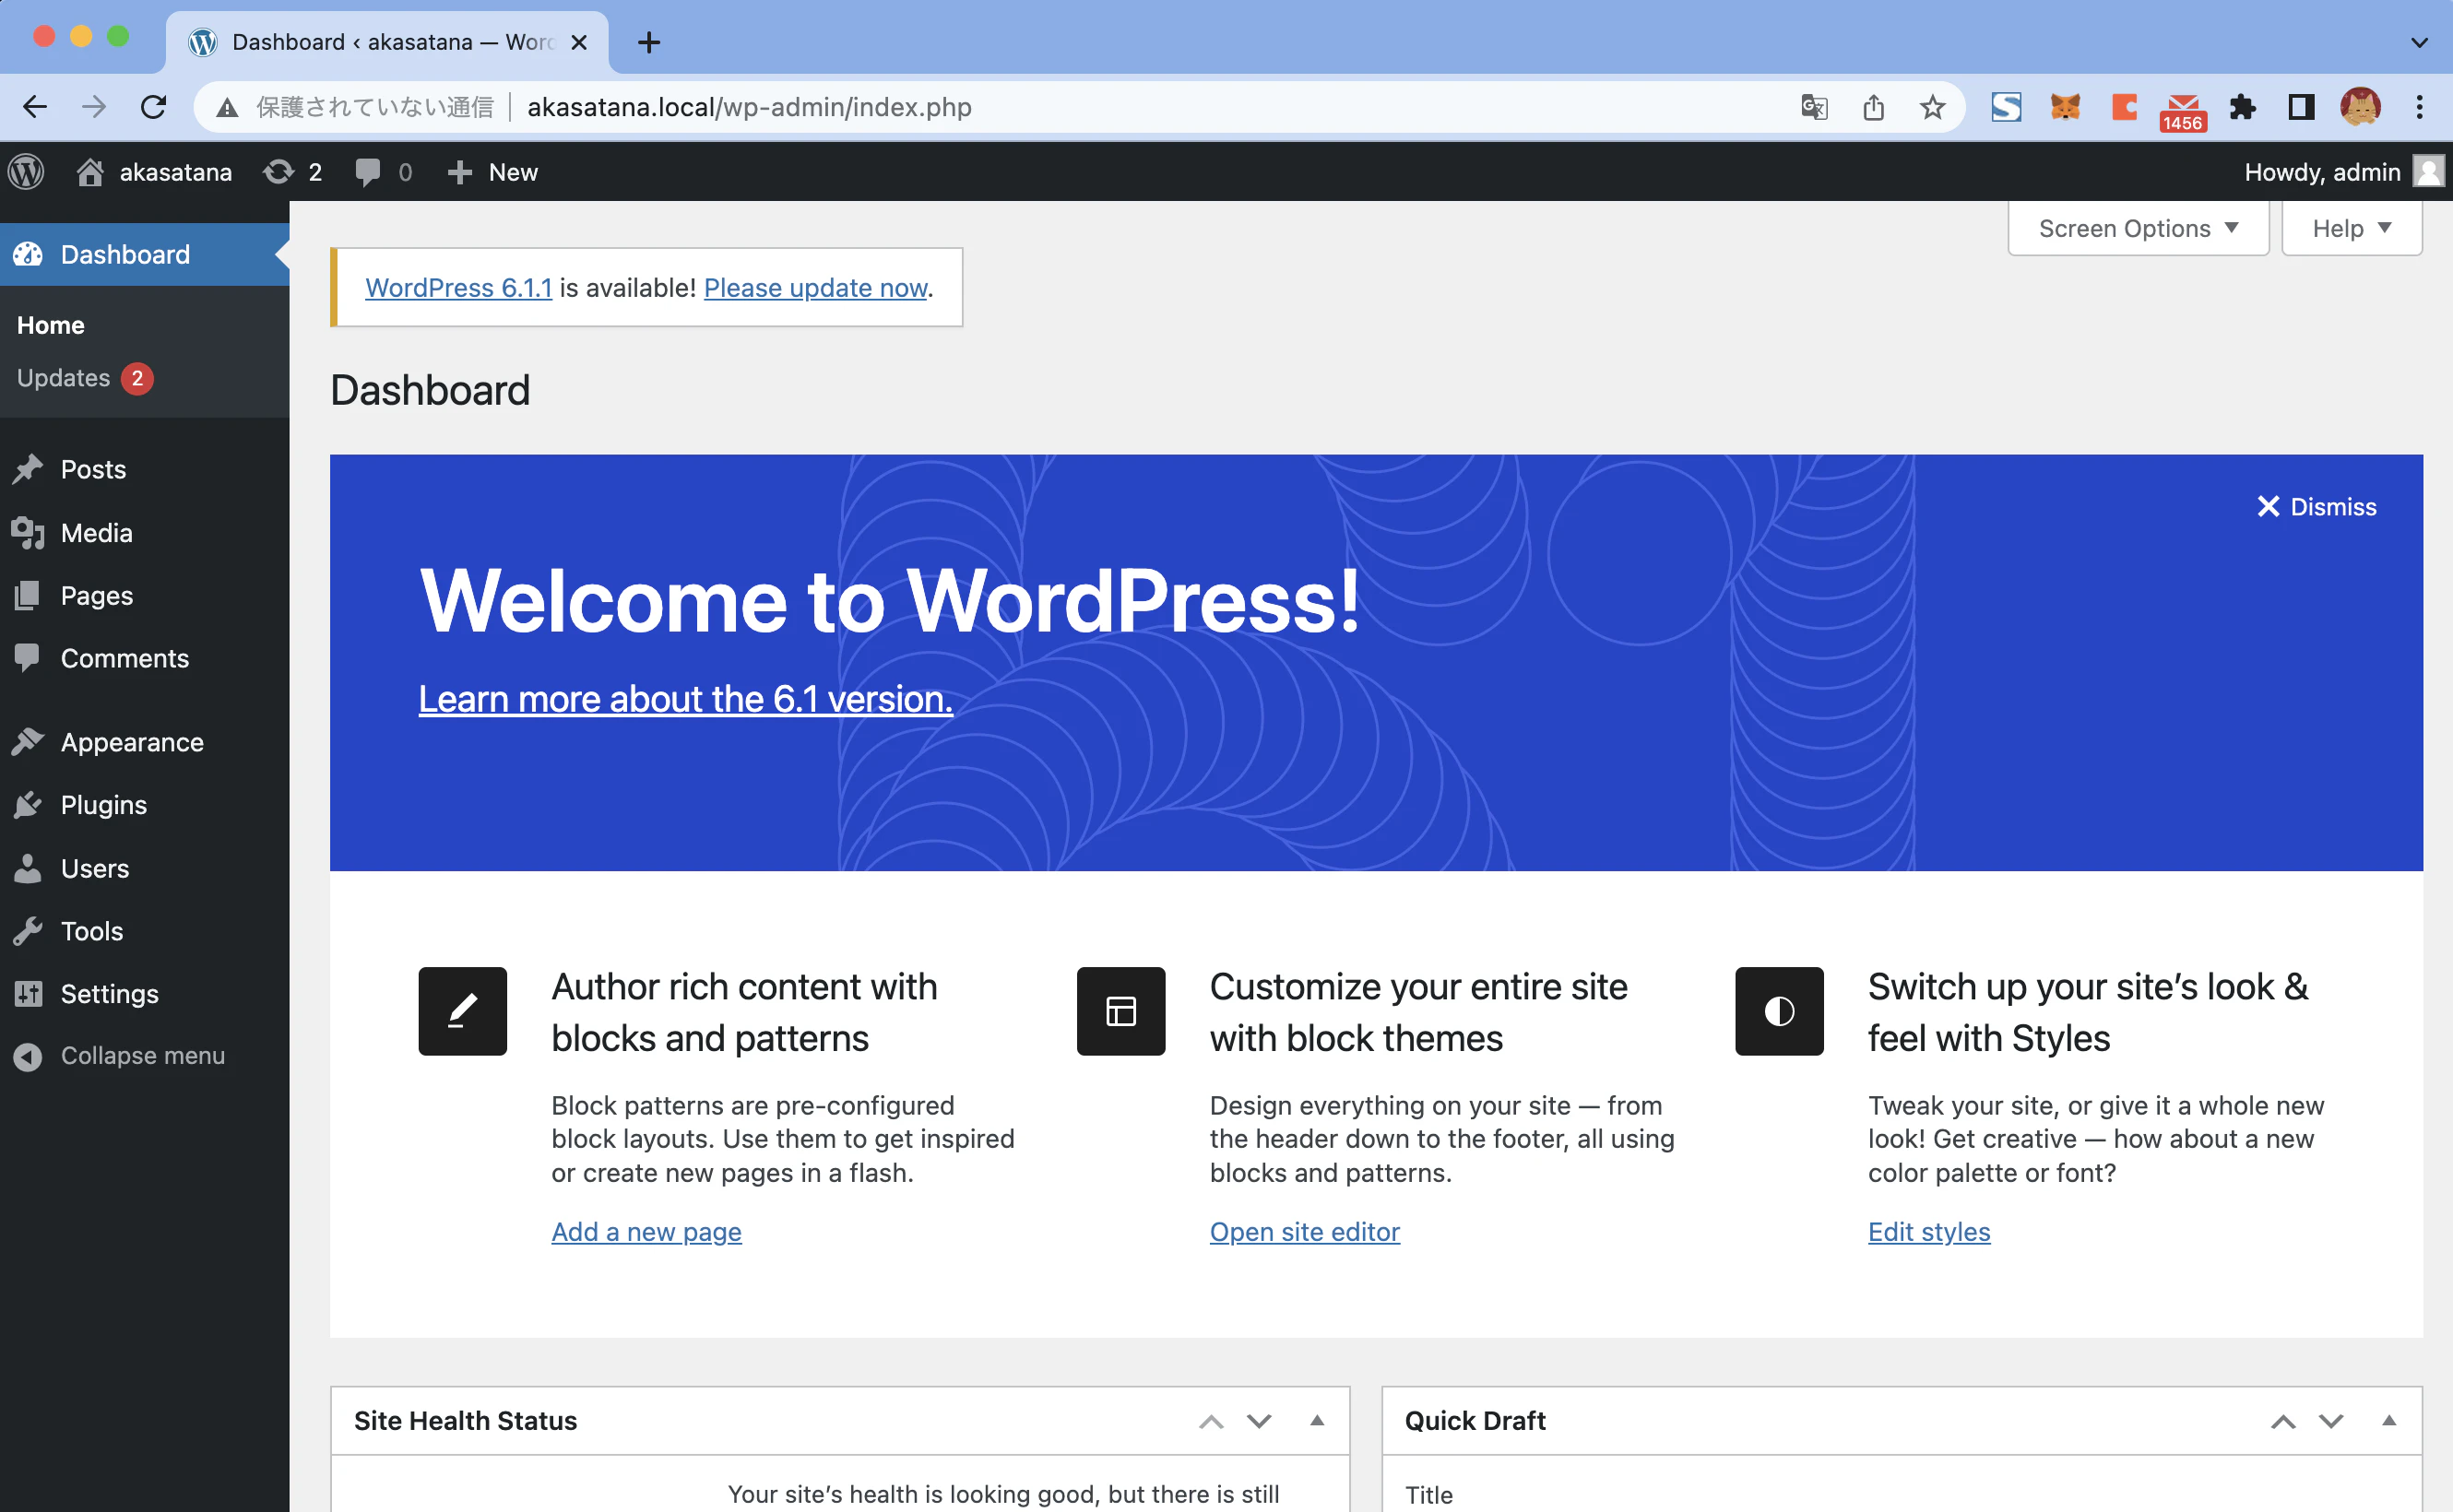Image resolution: width=2453 pixels, height=1512 pixels.
Task: Bookmark this page with the star icon
Action: (1932, 107)
